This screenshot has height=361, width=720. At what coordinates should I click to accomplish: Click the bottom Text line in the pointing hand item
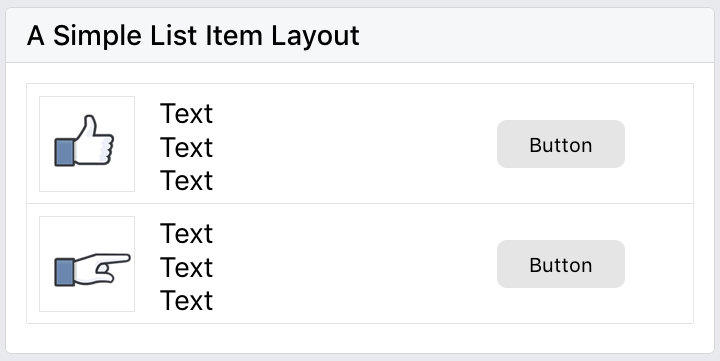(186, 300)
